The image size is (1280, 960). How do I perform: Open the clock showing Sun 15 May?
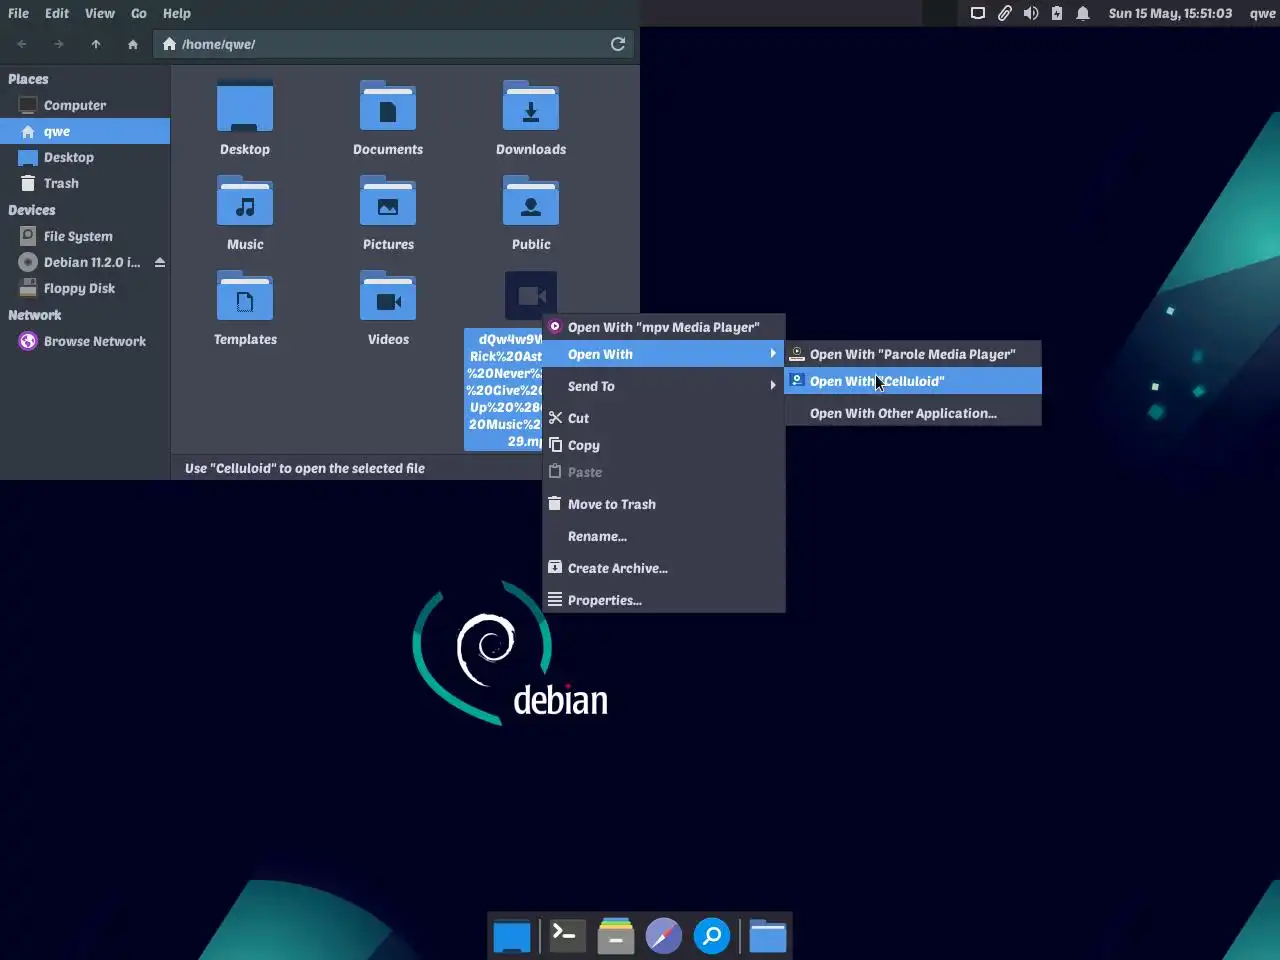(x=1170, y=13)
